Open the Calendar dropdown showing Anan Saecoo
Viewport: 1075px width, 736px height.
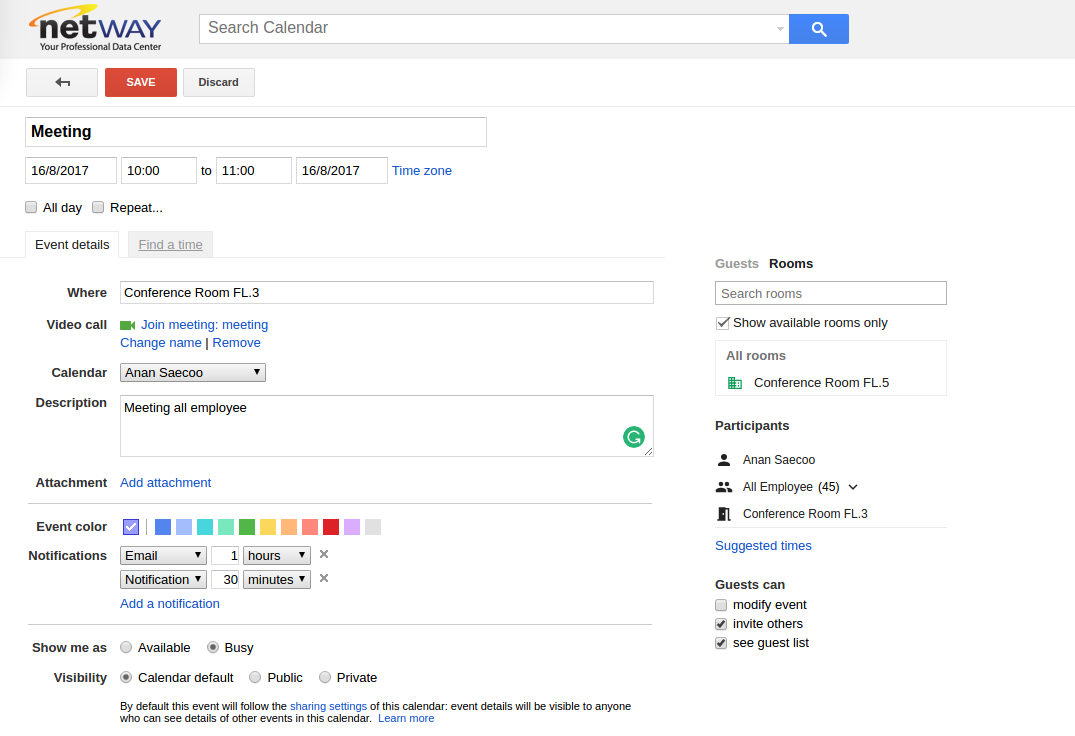(193, 373)
